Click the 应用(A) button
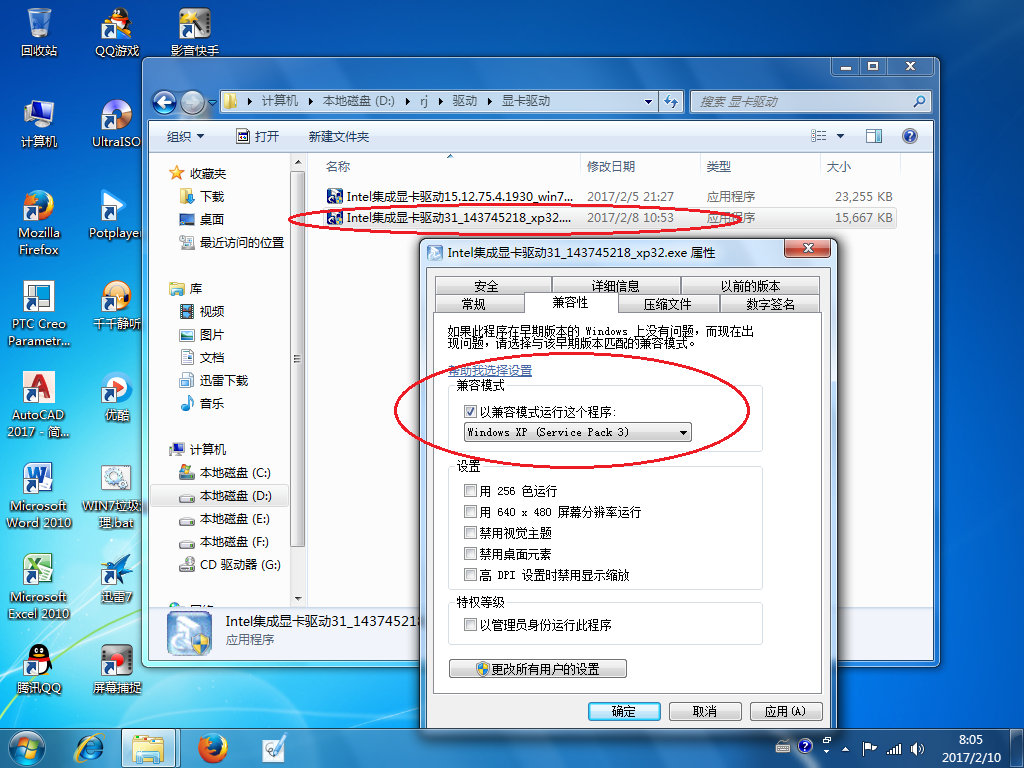1024x768 pixels. [x=786, y=711]
